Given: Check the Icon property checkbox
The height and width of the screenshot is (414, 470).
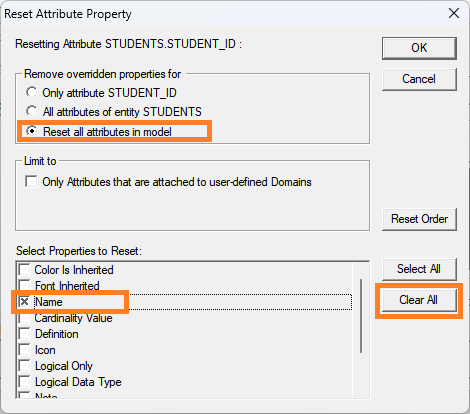Looking at the screenshot, I should (24, 350).
